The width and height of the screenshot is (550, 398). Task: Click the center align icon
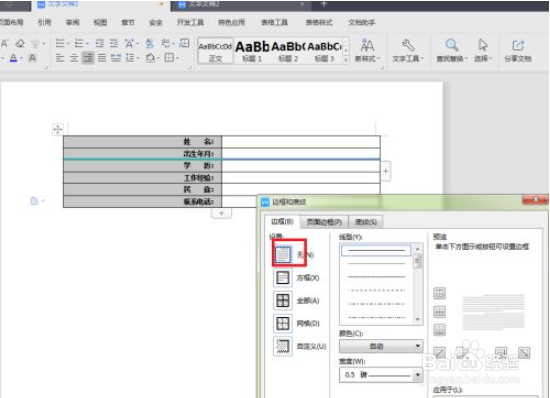tap(74, 58)
